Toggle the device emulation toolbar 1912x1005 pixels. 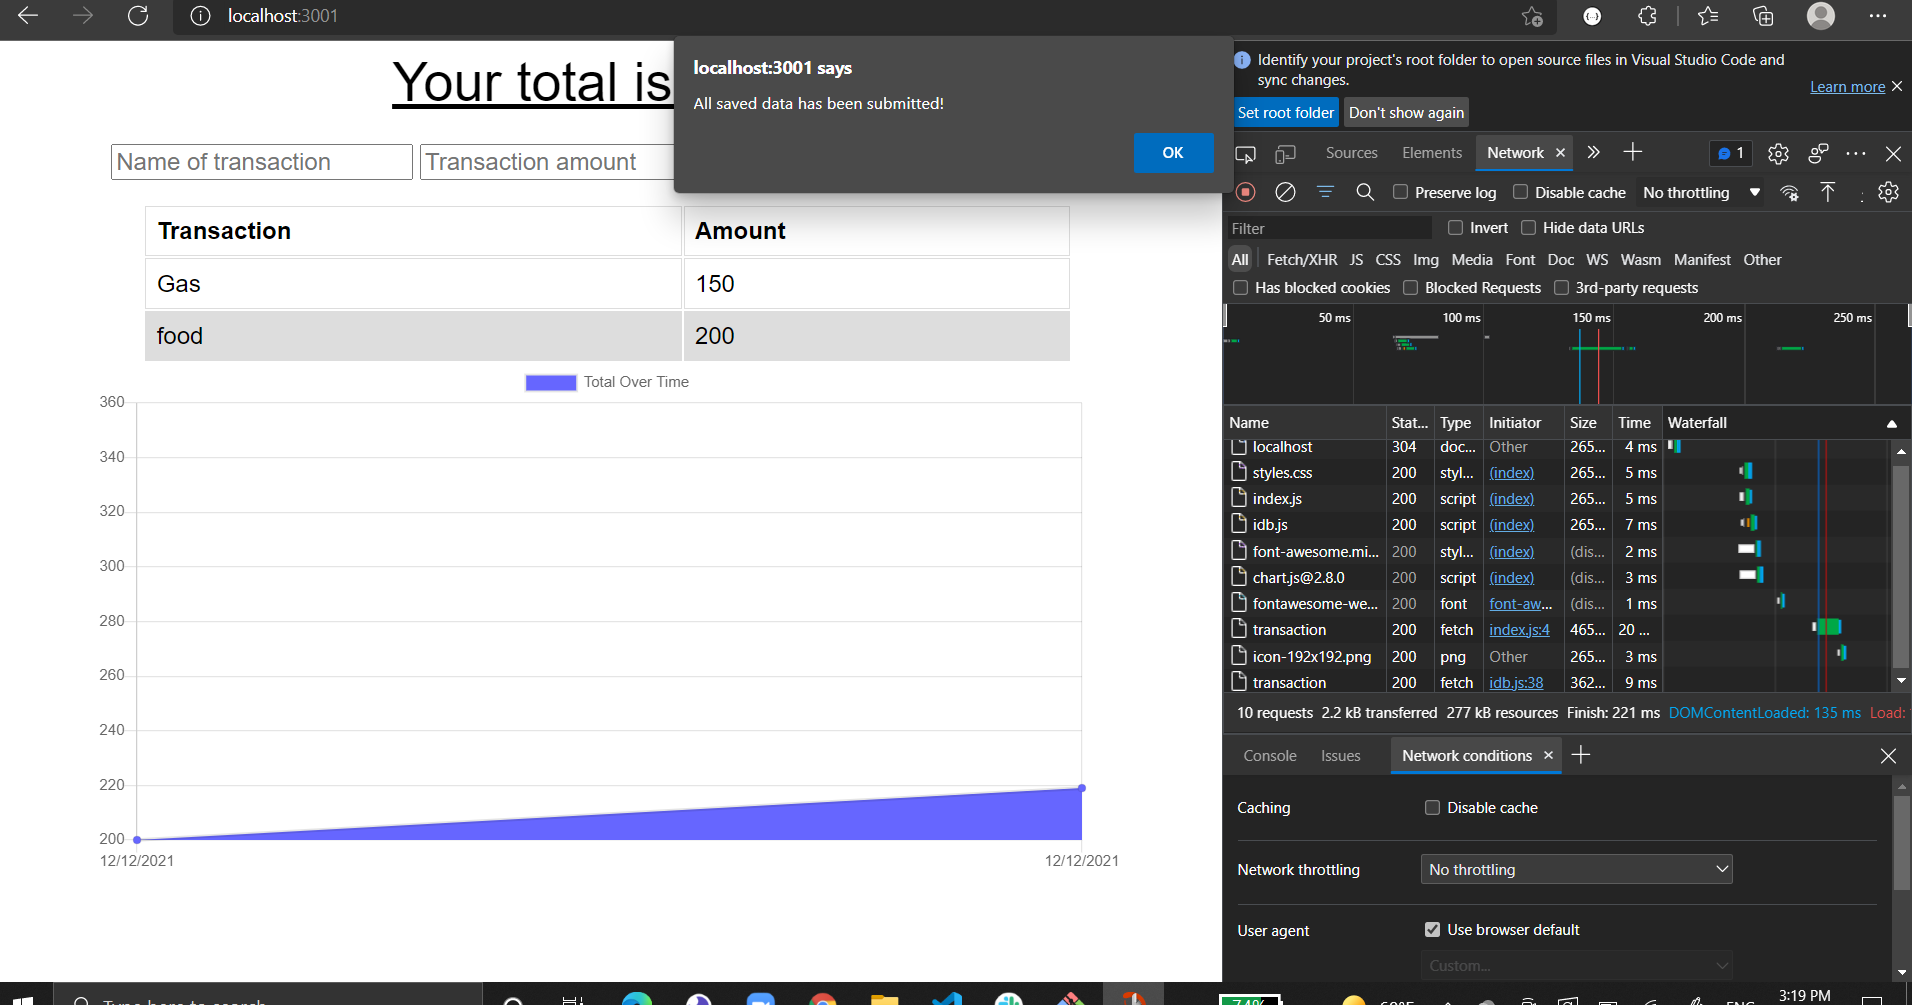click(x=1286, y=152)
